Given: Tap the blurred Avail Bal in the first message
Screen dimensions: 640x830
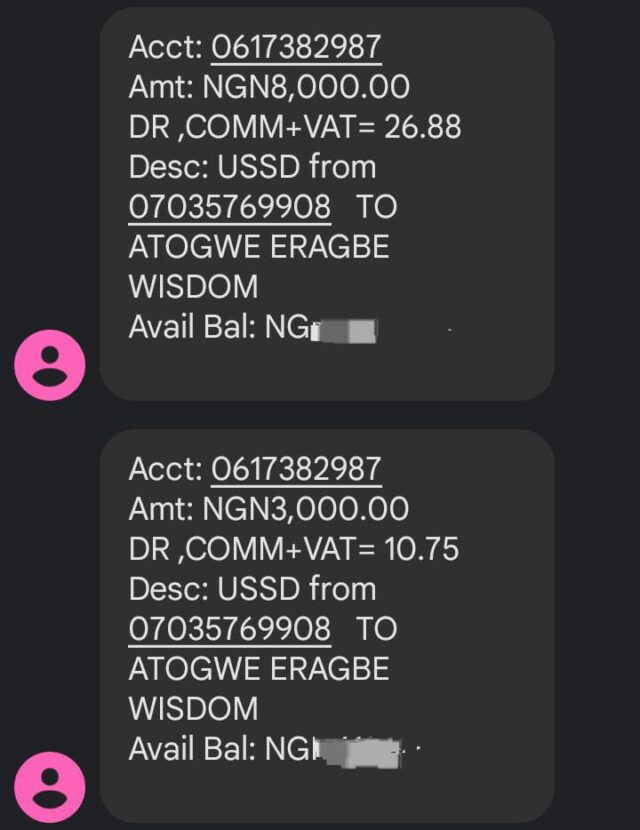Looking at the screenshot, I should pyautogui.click(x=343, y=328).
